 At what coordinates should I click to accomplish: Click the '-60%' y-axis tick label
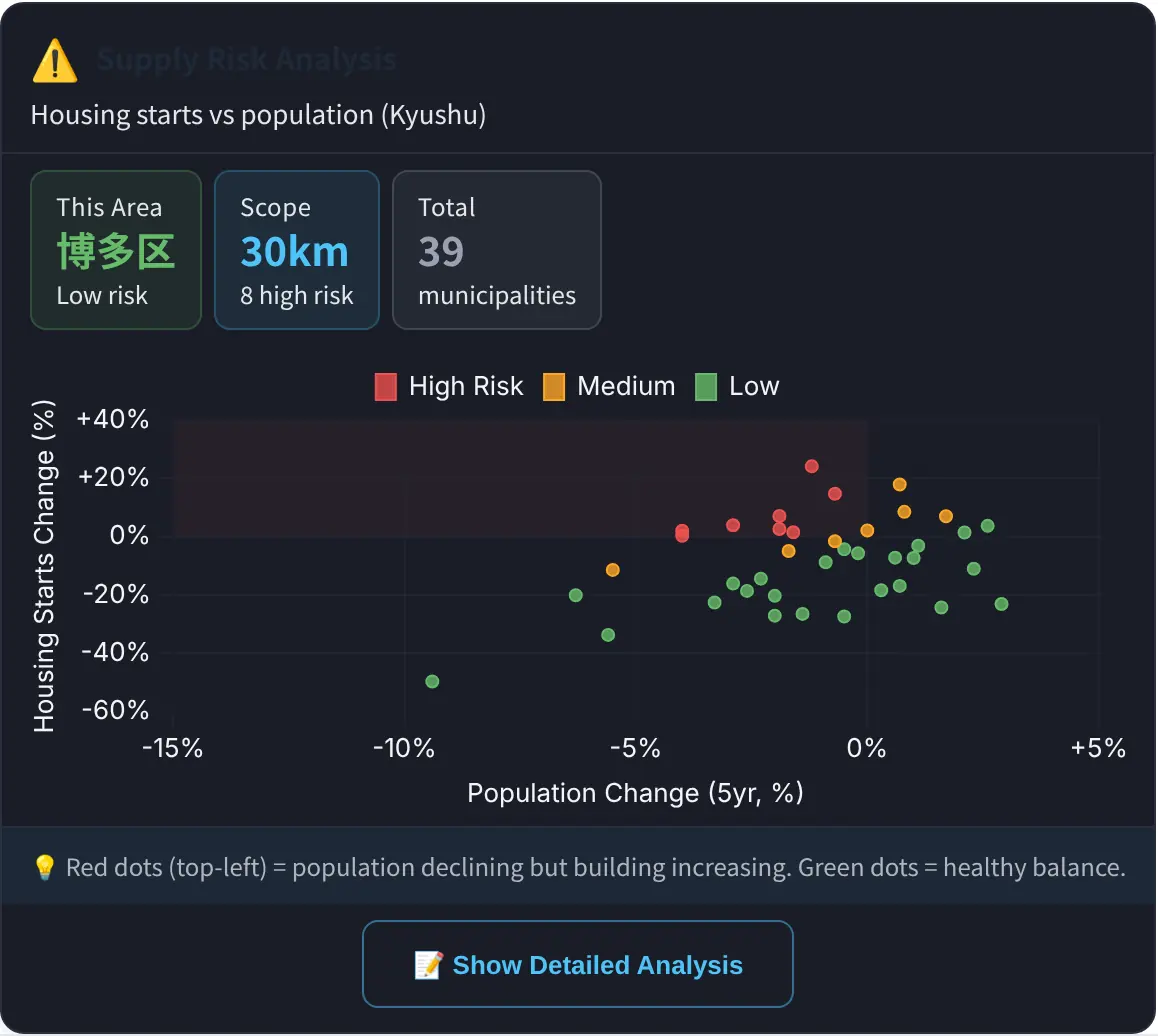115,710
